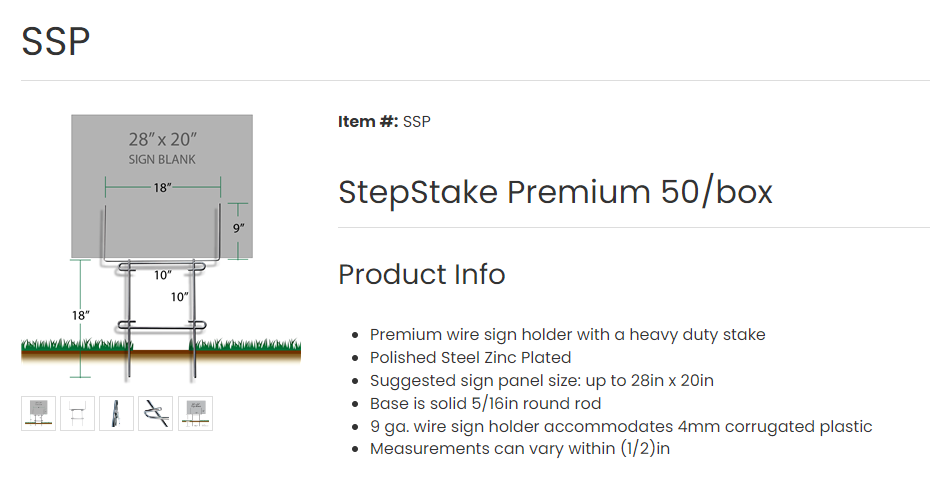
Task: Select fifth thumbnail with sign dimension diagram
Action: (195, 414)
